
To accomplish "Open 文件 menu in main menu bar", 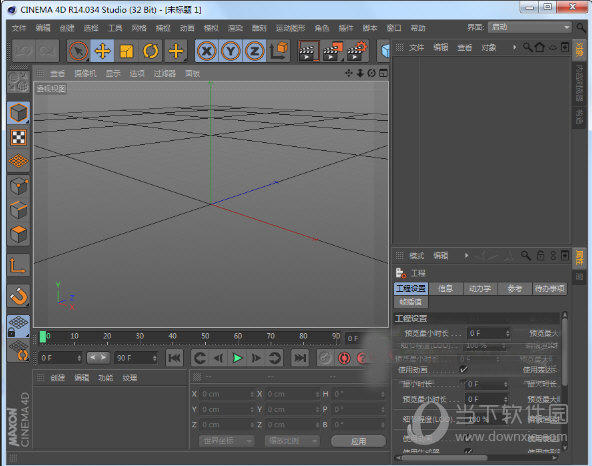I will [x=19, y=28].
